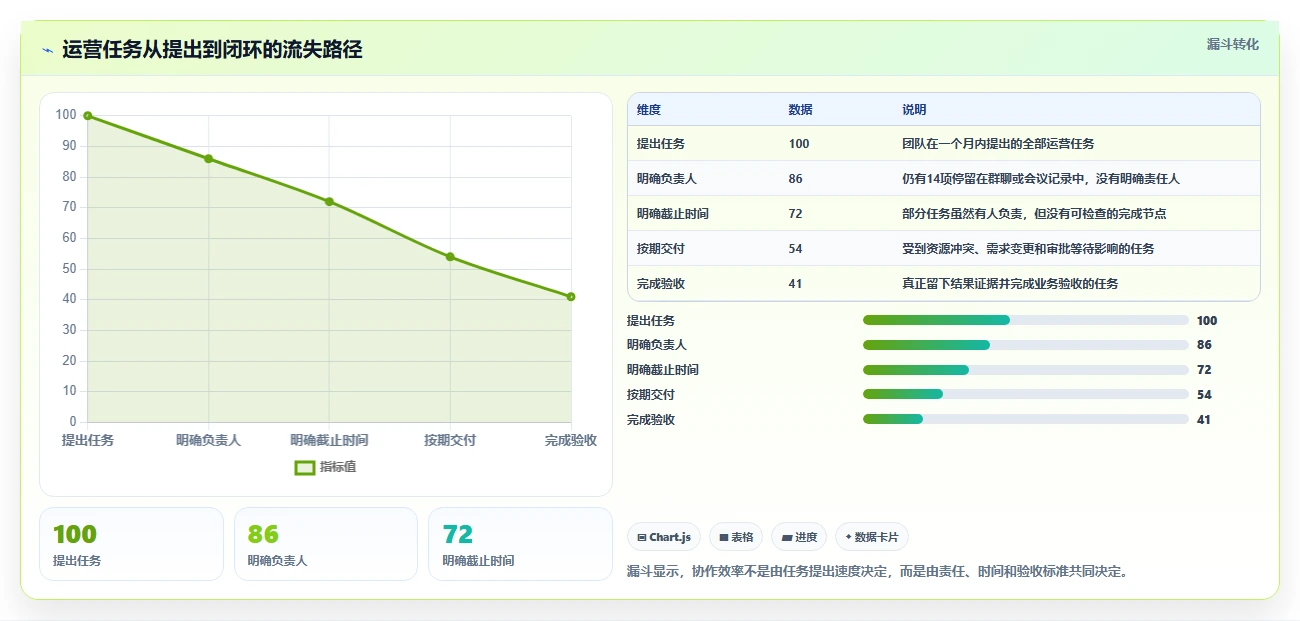Viewport: 1300px width, 621px height.
Task: Select the 按期交付 row name in table
Action: click(661, 249)
